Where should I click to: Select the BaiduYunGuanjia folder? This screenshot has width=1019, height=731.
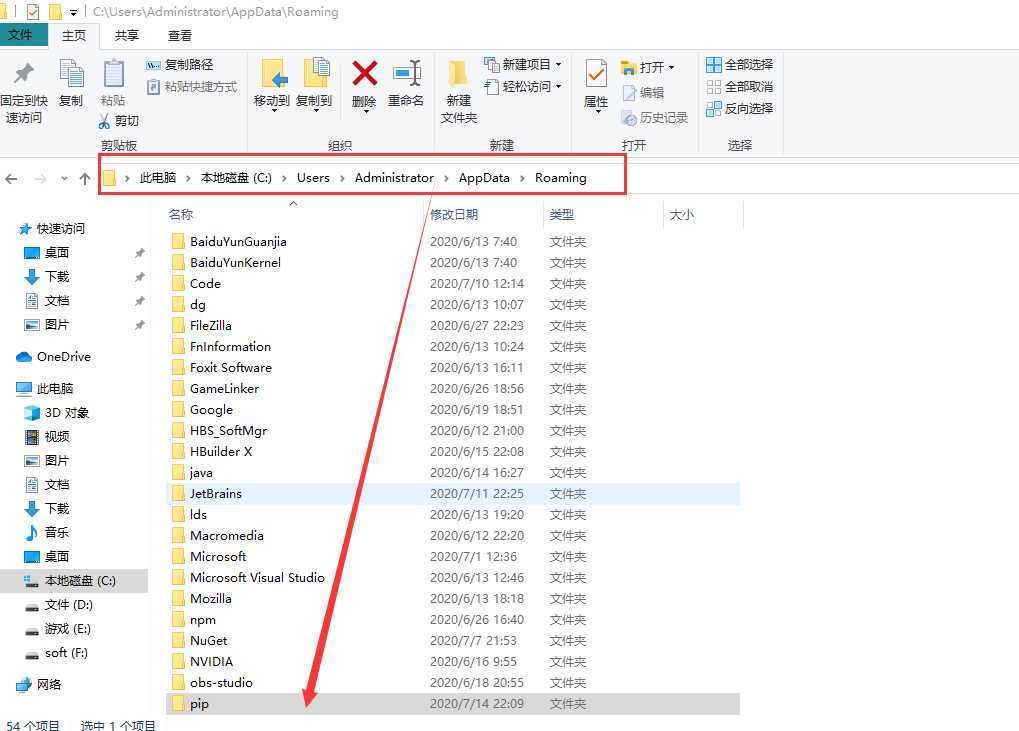pos(229,242)
